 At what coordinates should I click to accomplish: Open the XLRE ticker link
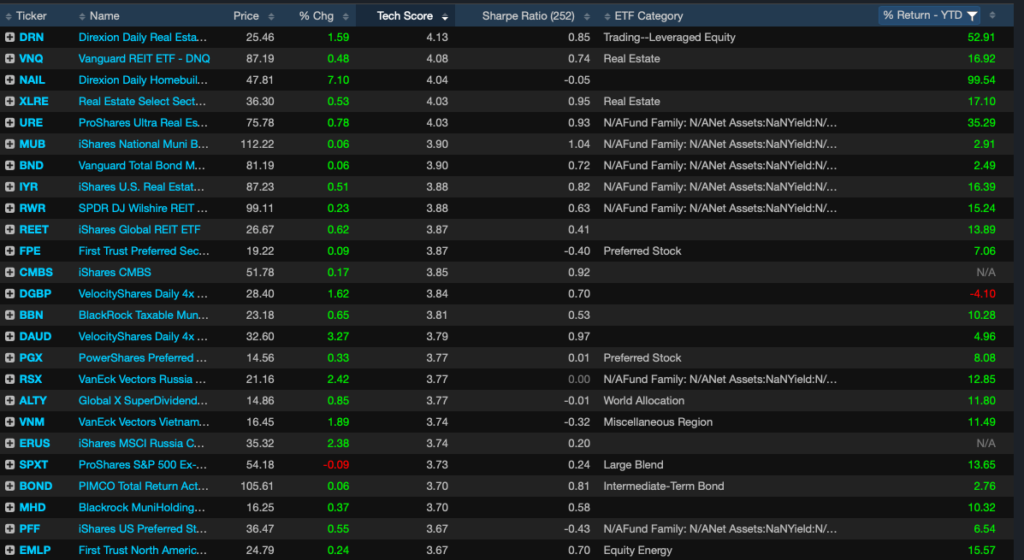point(33,101)
